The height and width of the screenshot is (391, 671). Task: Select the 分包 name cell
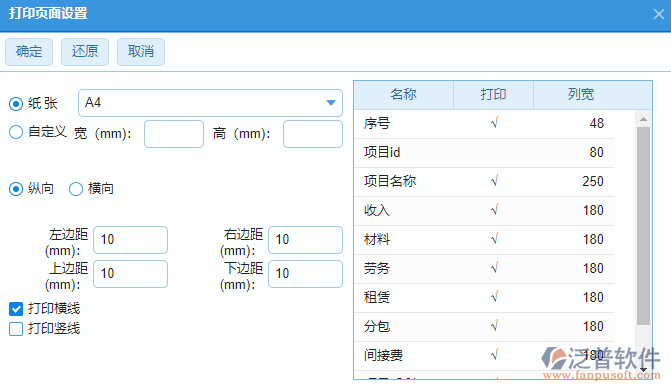[x=404, y=327]
